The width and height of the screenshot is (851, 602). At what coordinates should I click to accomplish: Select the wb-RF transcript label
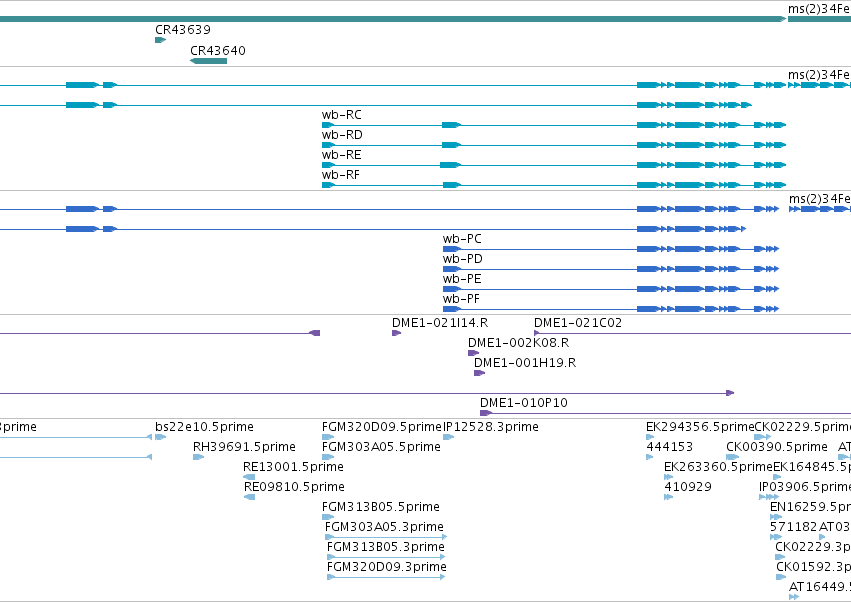341,175
